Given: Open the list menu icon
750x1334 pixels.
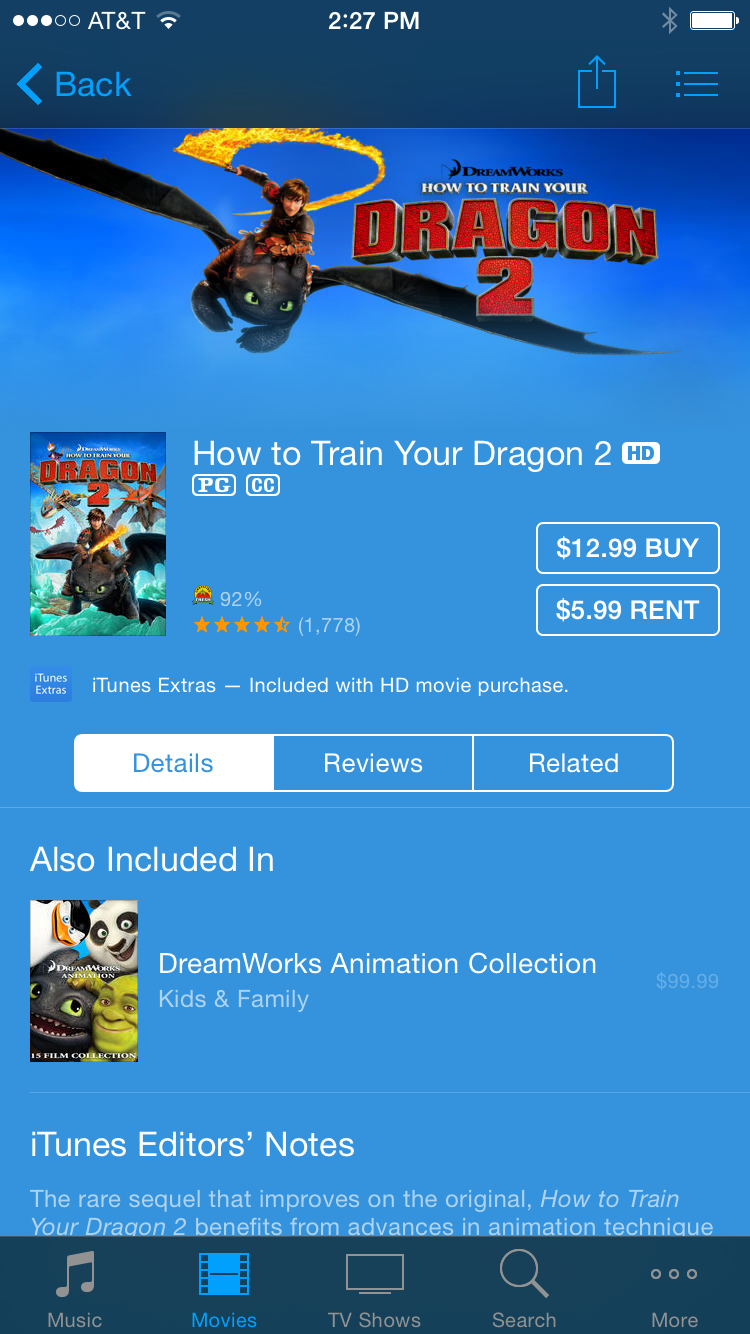Looking at the screenshot, I should coord(697,84).
